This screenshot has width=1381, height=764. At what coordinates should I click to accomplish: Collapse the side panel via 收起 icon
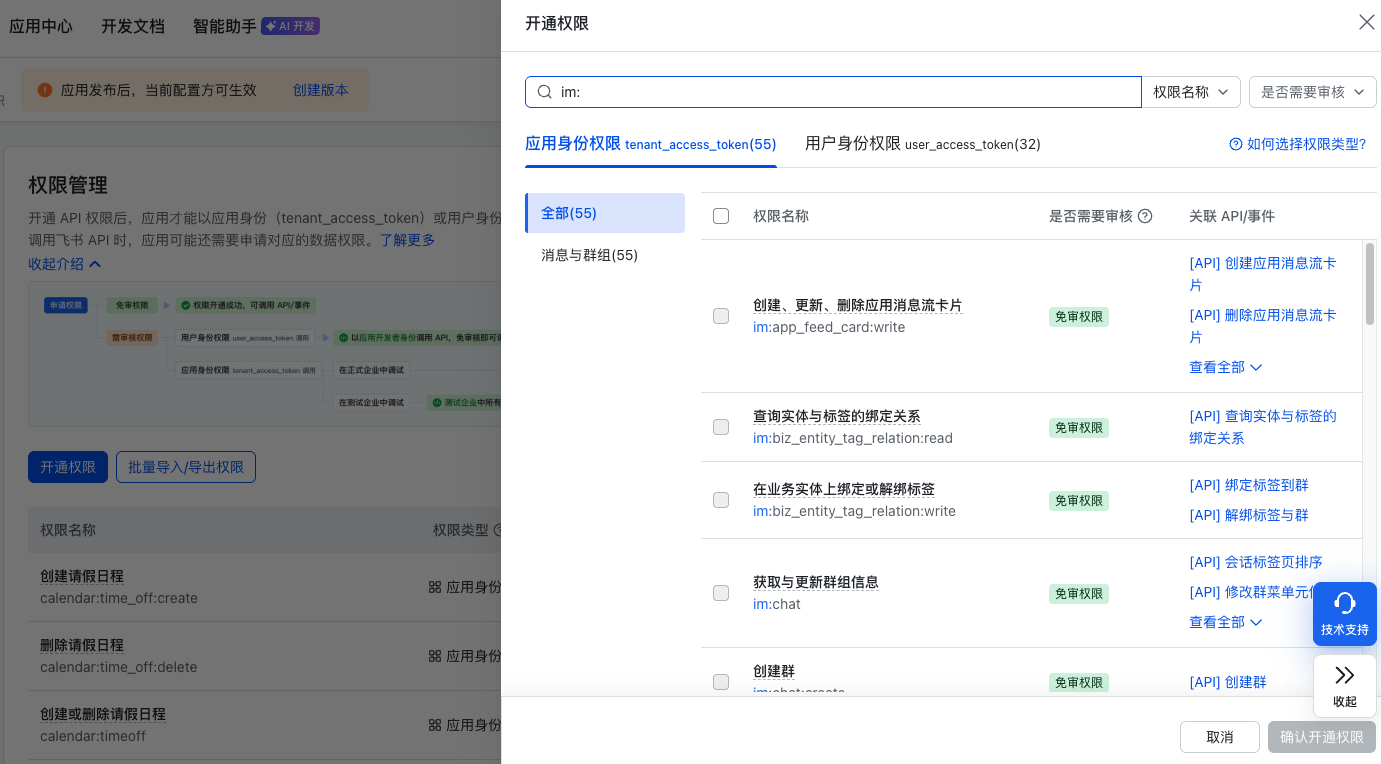coord(1345,676)
